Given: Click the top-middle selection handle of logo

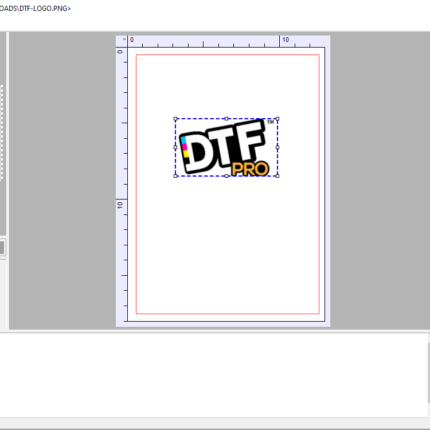Looking at the screenshot, I should (227, 119).
